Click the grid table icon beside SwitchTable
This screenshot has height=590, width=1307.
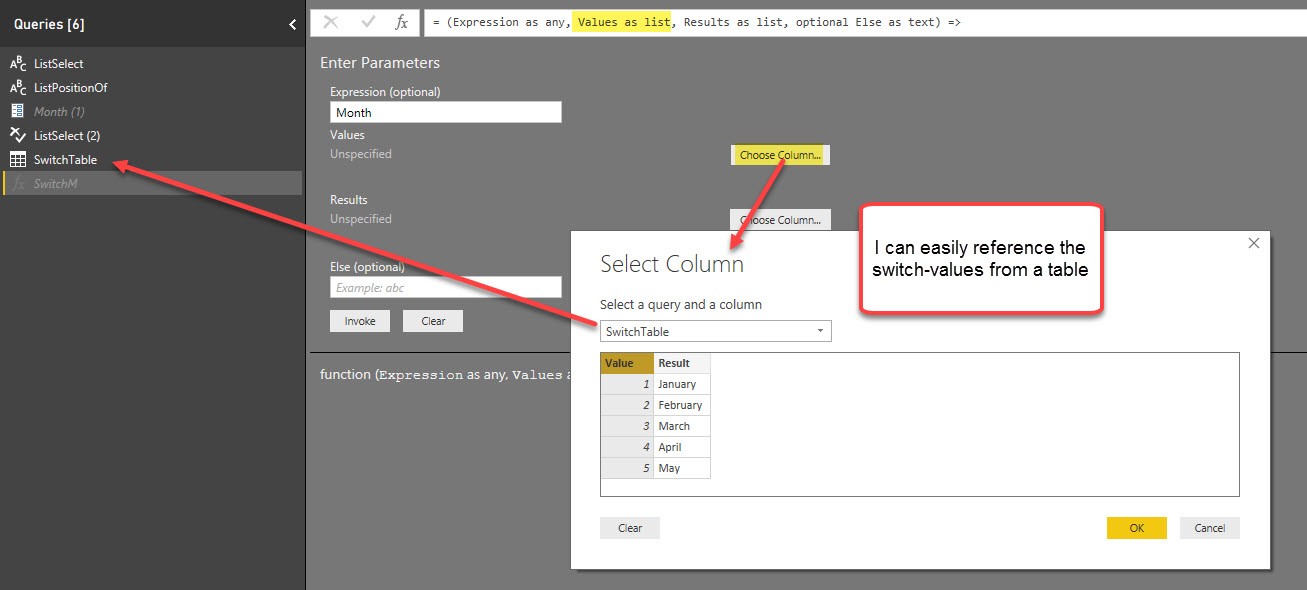(x=18, y=159)
